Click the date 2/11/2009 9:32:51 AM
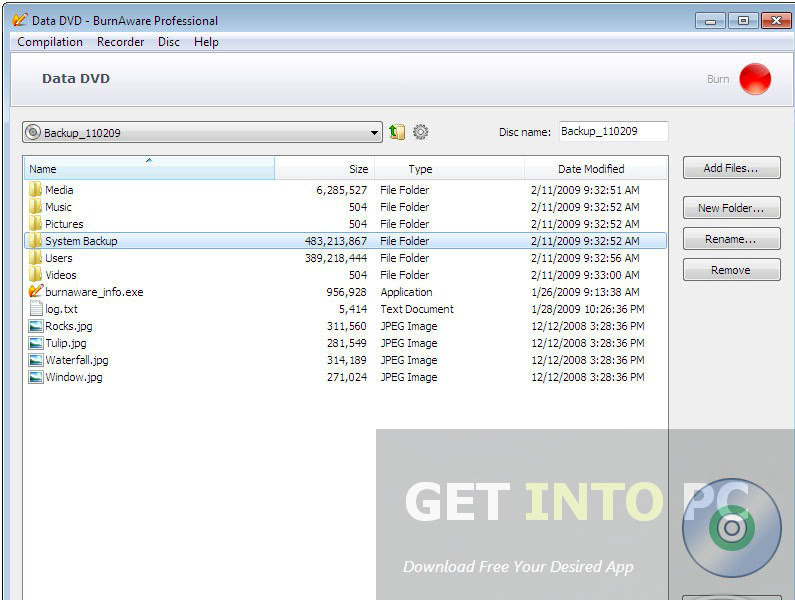795x600 pixels. tap(585, 190)
